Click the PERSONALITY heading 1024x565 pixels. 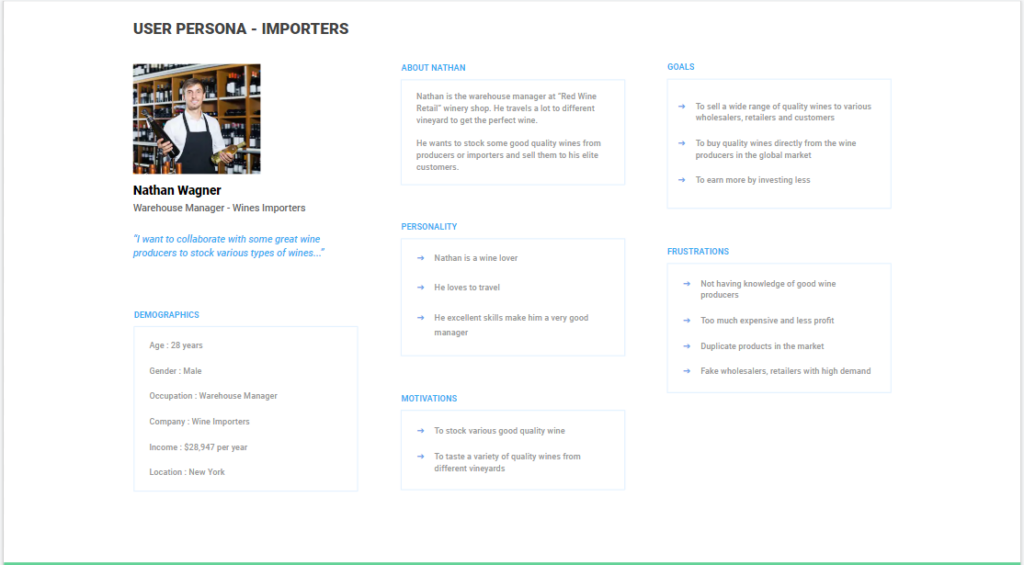(x=429, y=227)
